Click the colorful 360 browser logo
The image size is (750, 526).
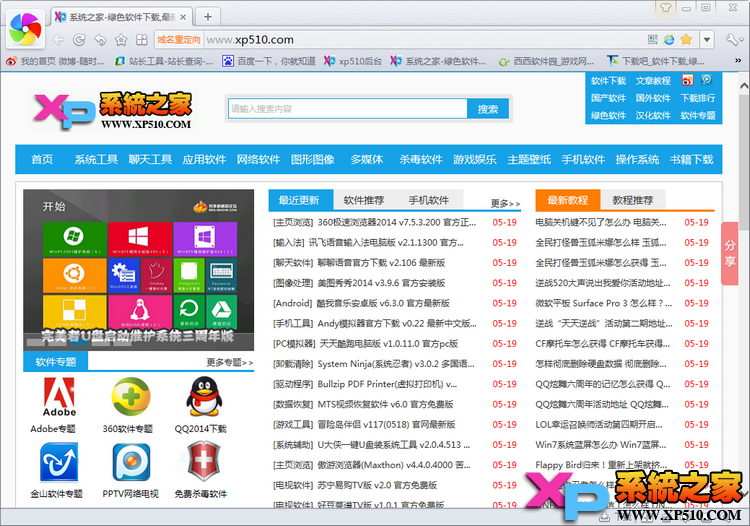click(x=25, y=29)
